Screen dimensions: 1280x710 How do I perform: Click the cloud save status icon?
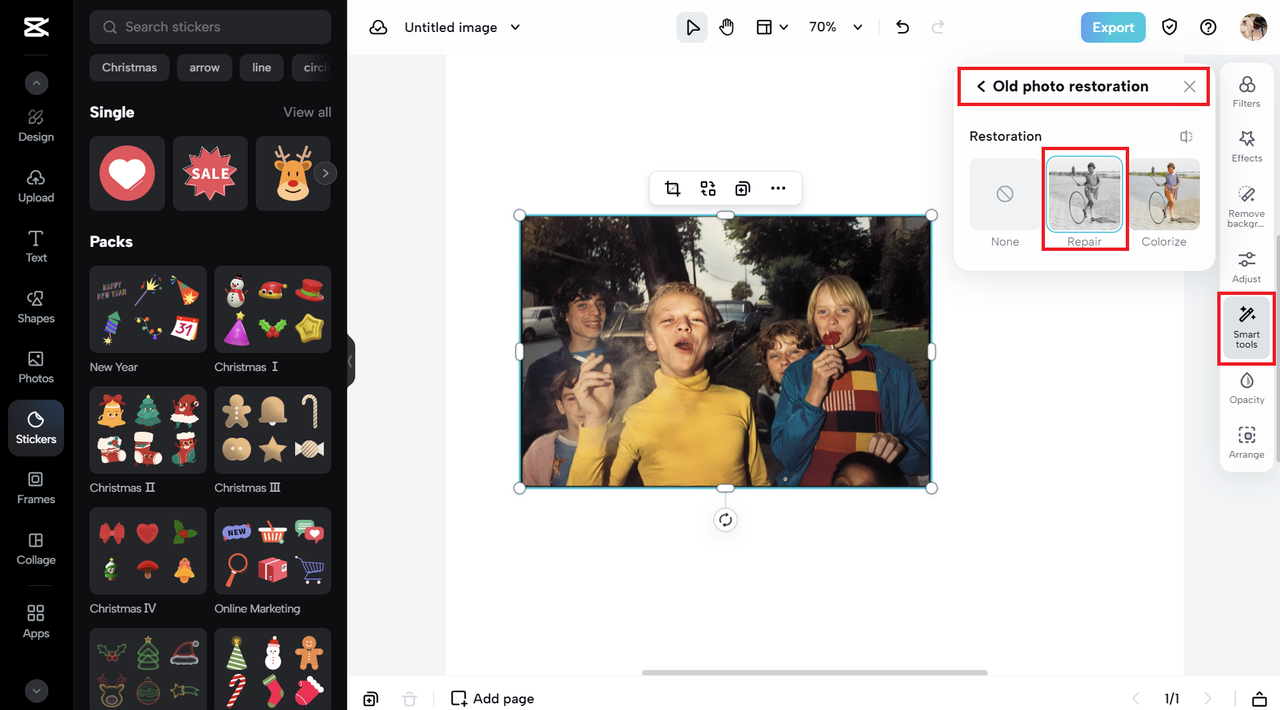[x=378, y=27]
